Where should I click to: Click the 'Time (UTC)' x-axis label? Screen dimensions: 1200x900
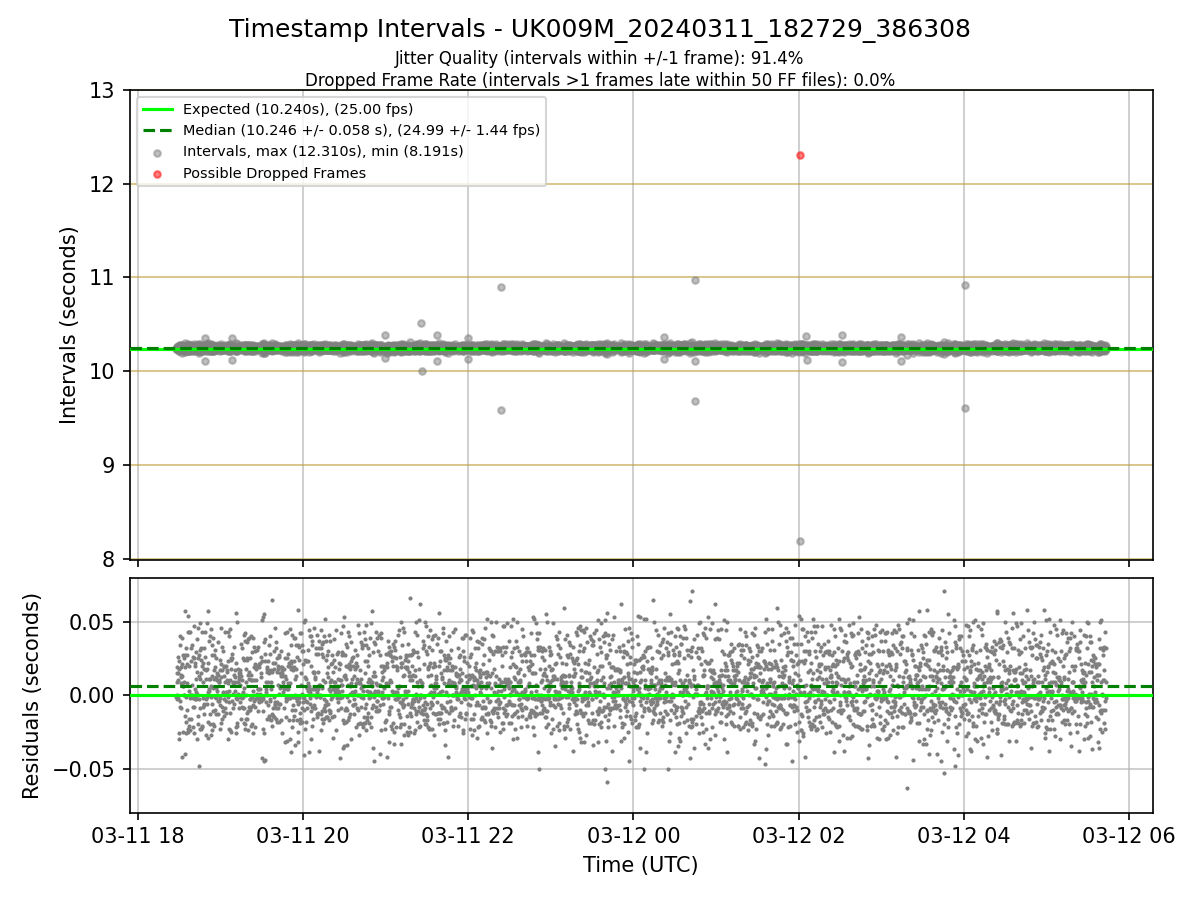[641, 865]
